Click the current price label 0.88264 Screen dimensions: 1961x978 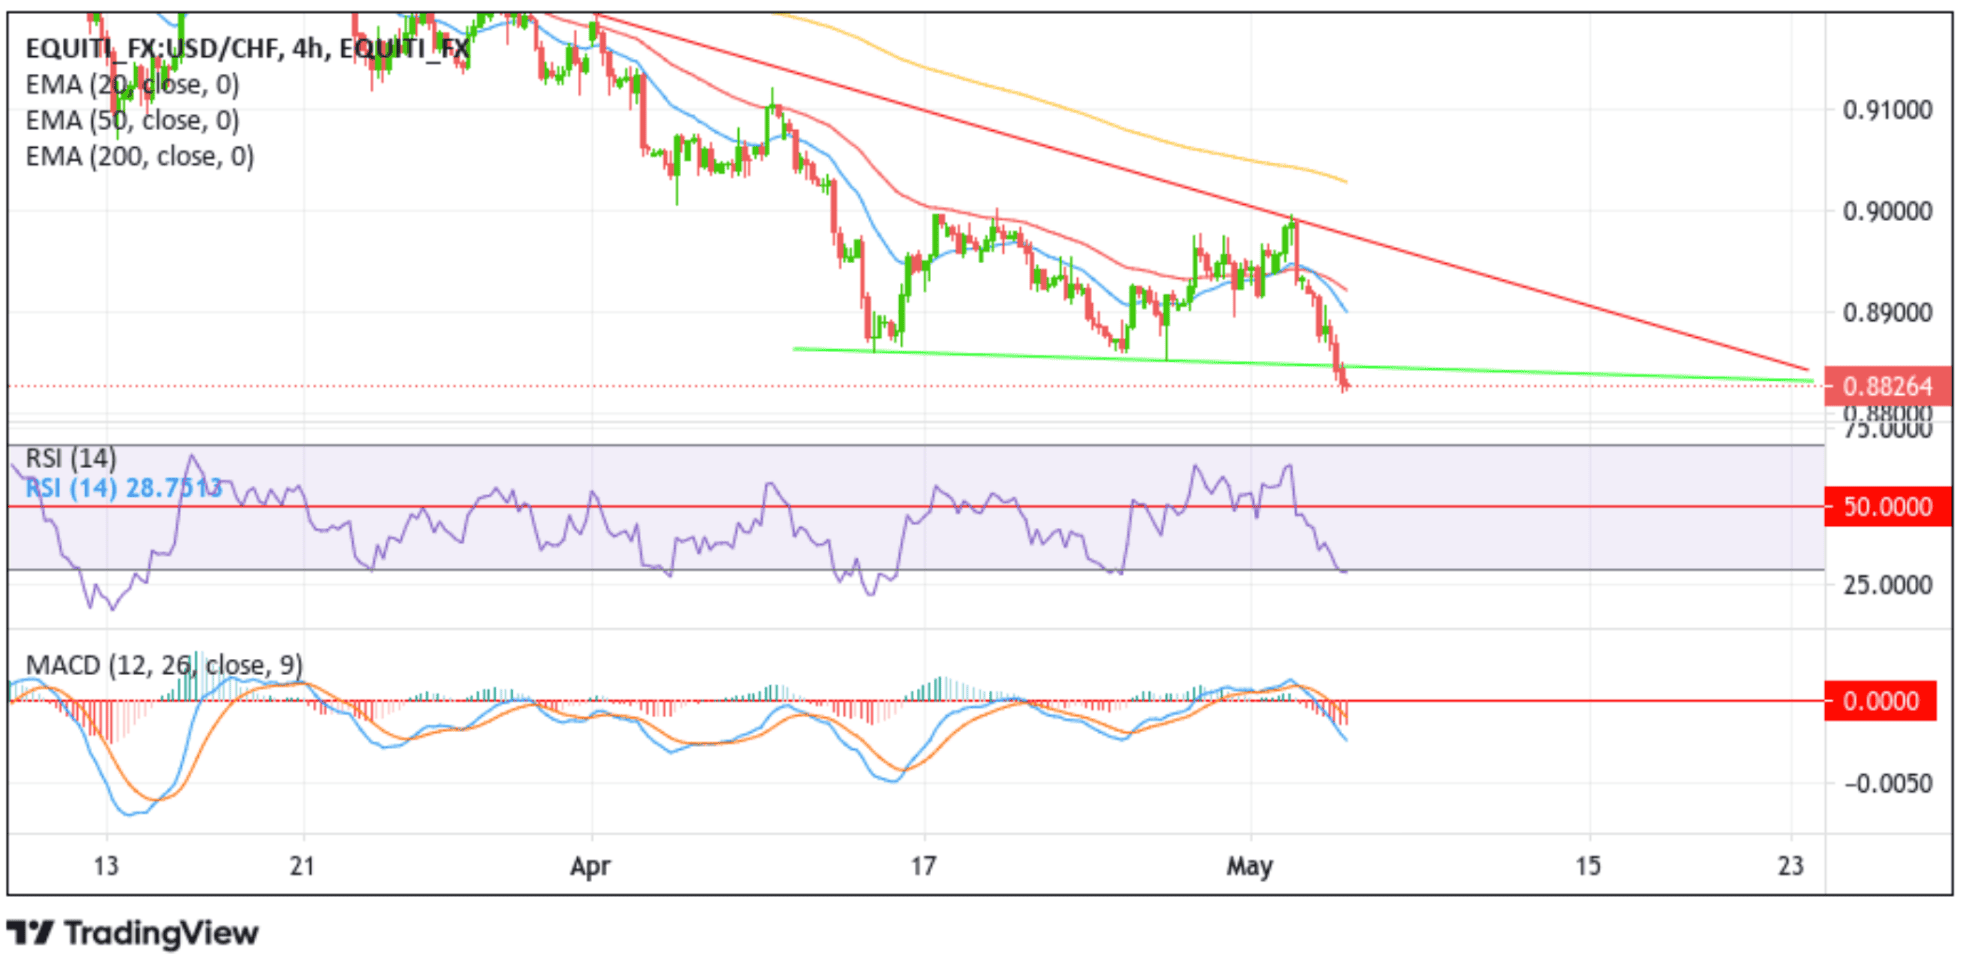[x=1887, y=386]
